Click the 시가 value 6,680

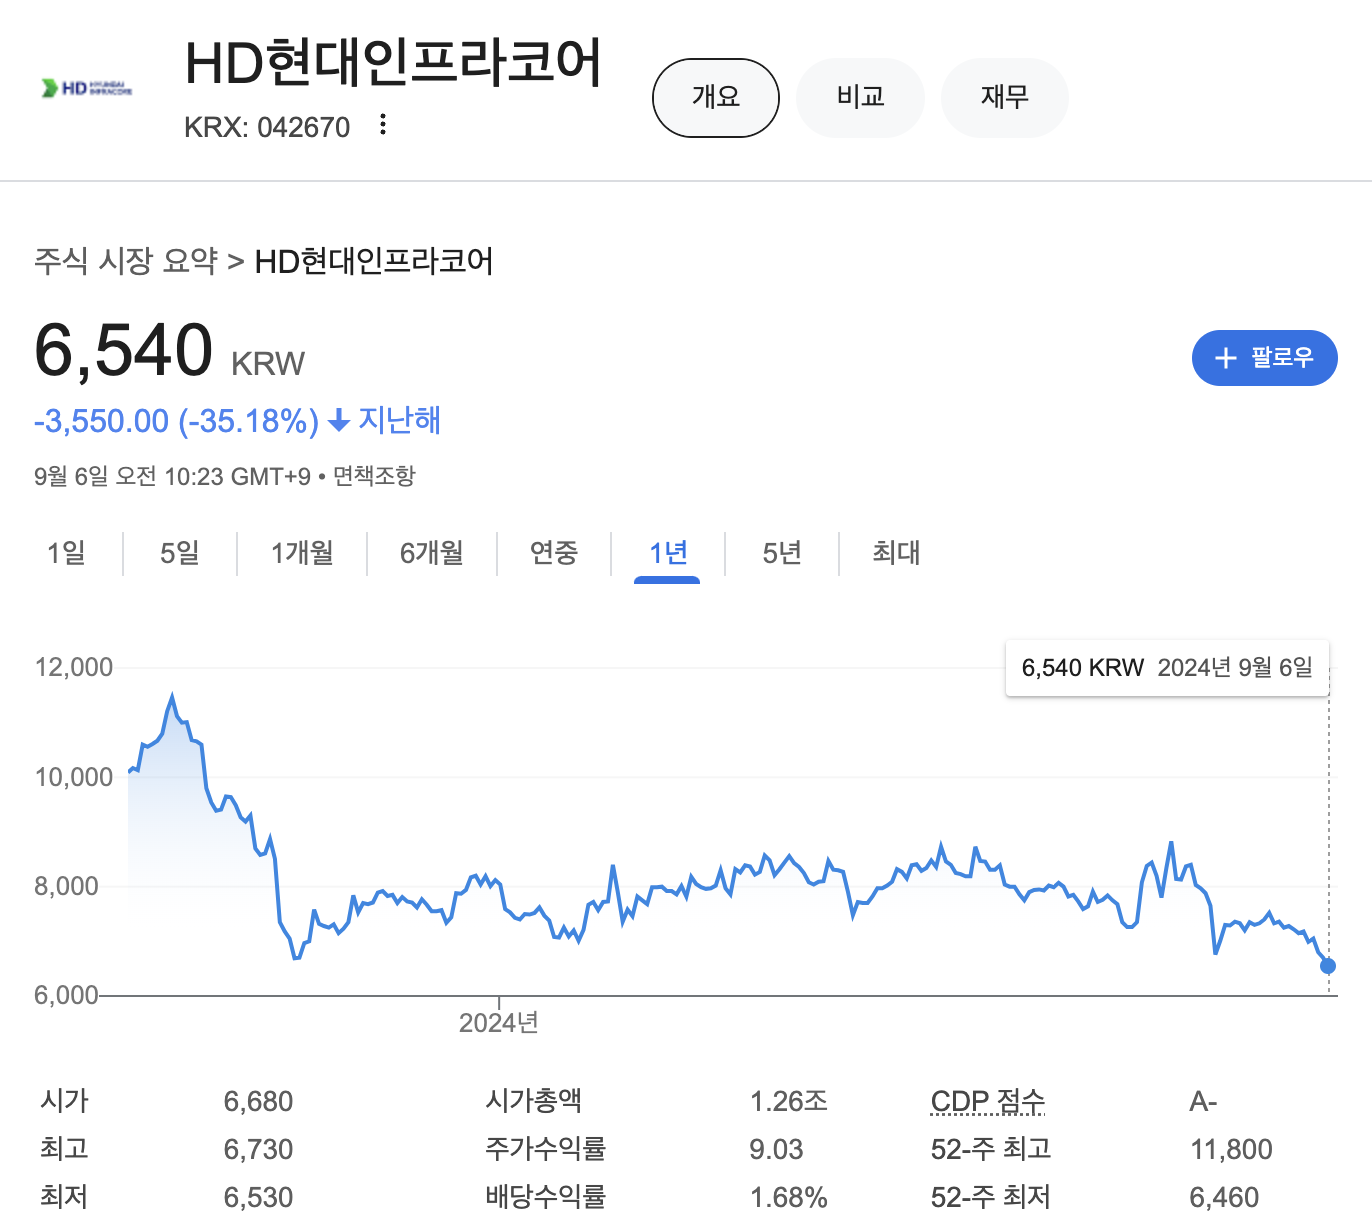[x=258, y=1102]
